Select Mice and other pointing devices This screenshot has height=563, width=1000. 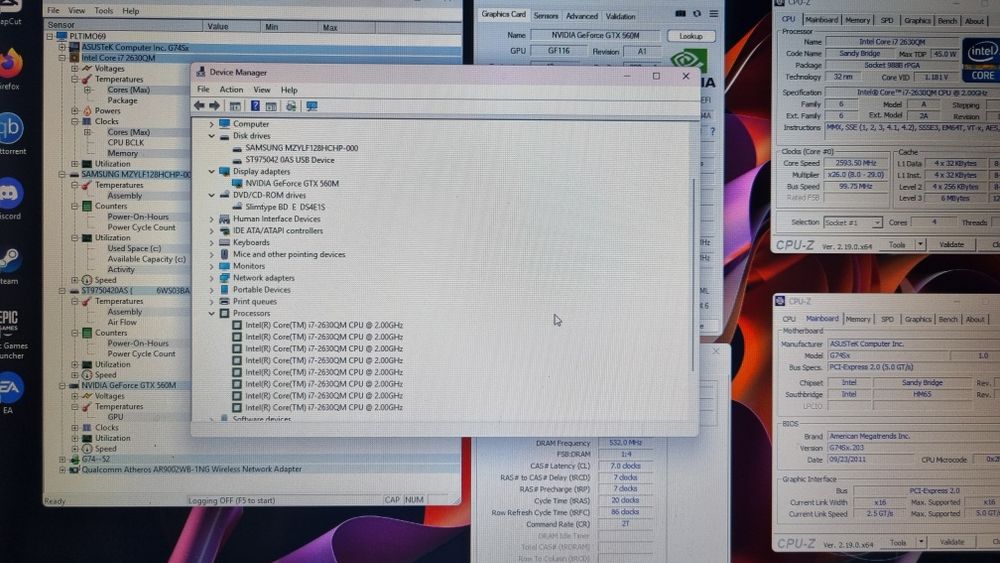coord(289,254)
